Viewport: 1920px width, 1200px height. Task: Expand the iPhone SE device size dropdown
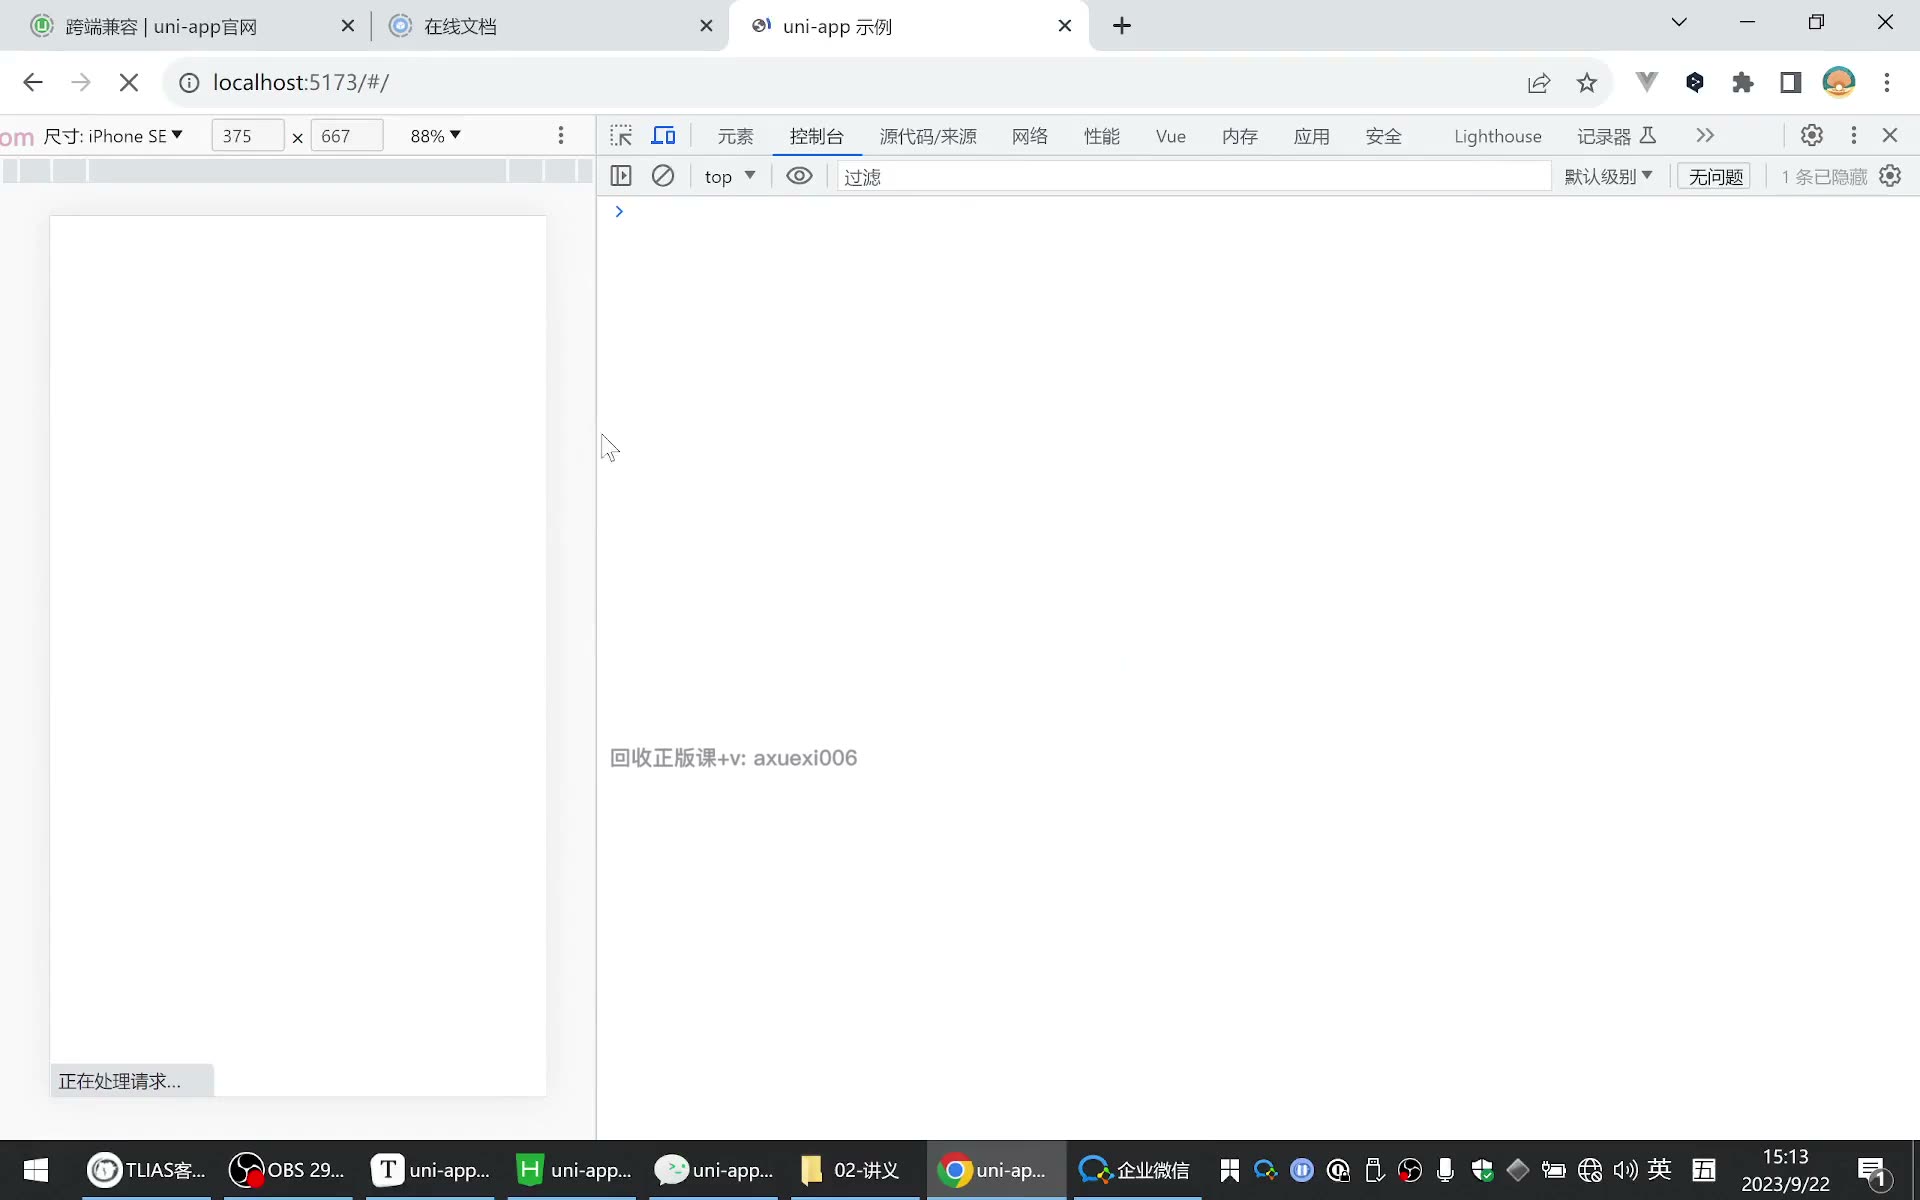pyautogui.click(x=113, y=136)
